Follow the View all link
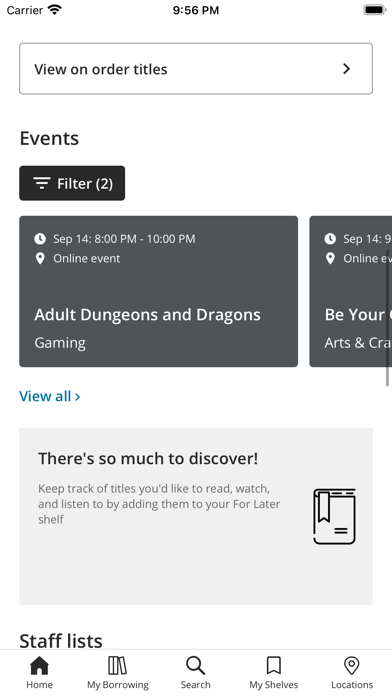The image size is (392, 696). pyautogui.click(x=50, y=396)
